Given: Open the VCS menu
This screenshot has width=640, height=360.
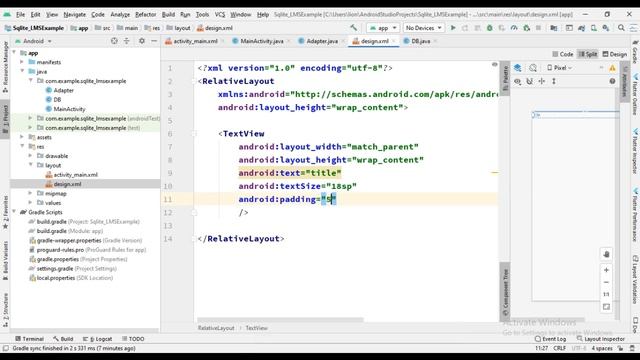Looking at the screenshot, I should [x=220, y=14].
